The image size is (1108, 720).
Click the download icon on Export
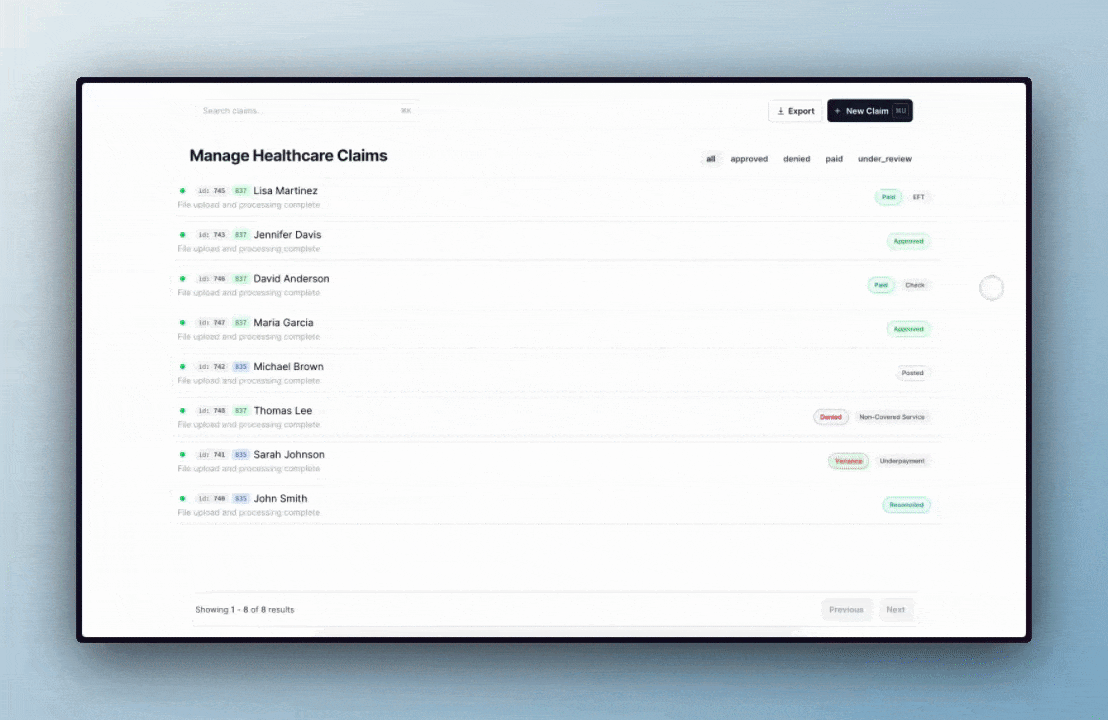click(x=781, y=111)
